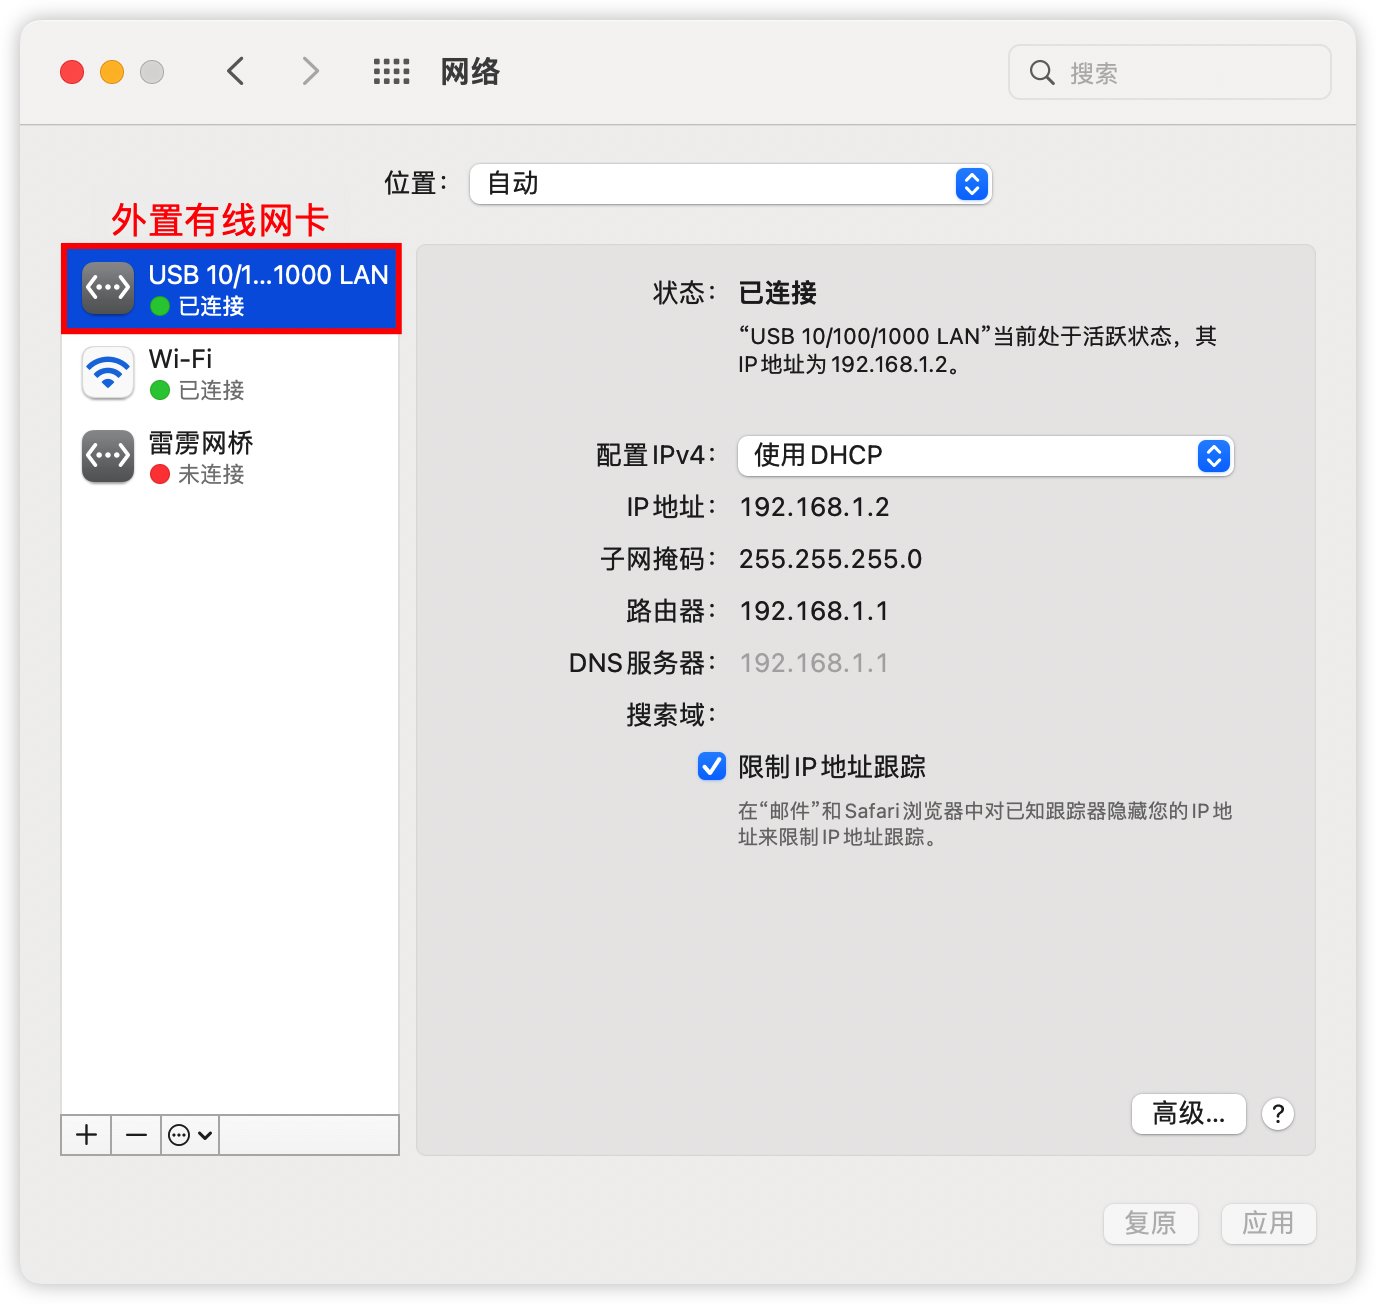Click the forward navigation arrow
This screenshot has width=1376, height=1304.
click(310, 72)
